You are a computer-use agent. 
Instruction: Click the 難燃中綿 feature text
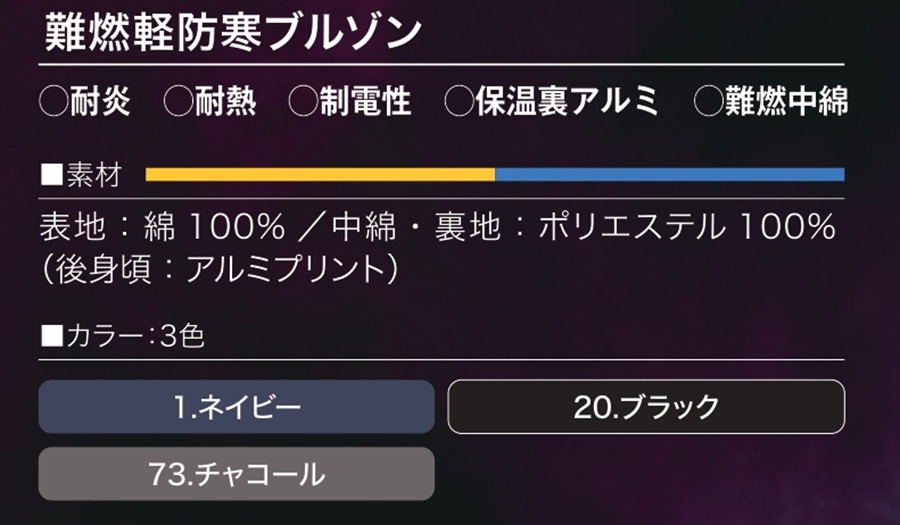click(785, 101)
